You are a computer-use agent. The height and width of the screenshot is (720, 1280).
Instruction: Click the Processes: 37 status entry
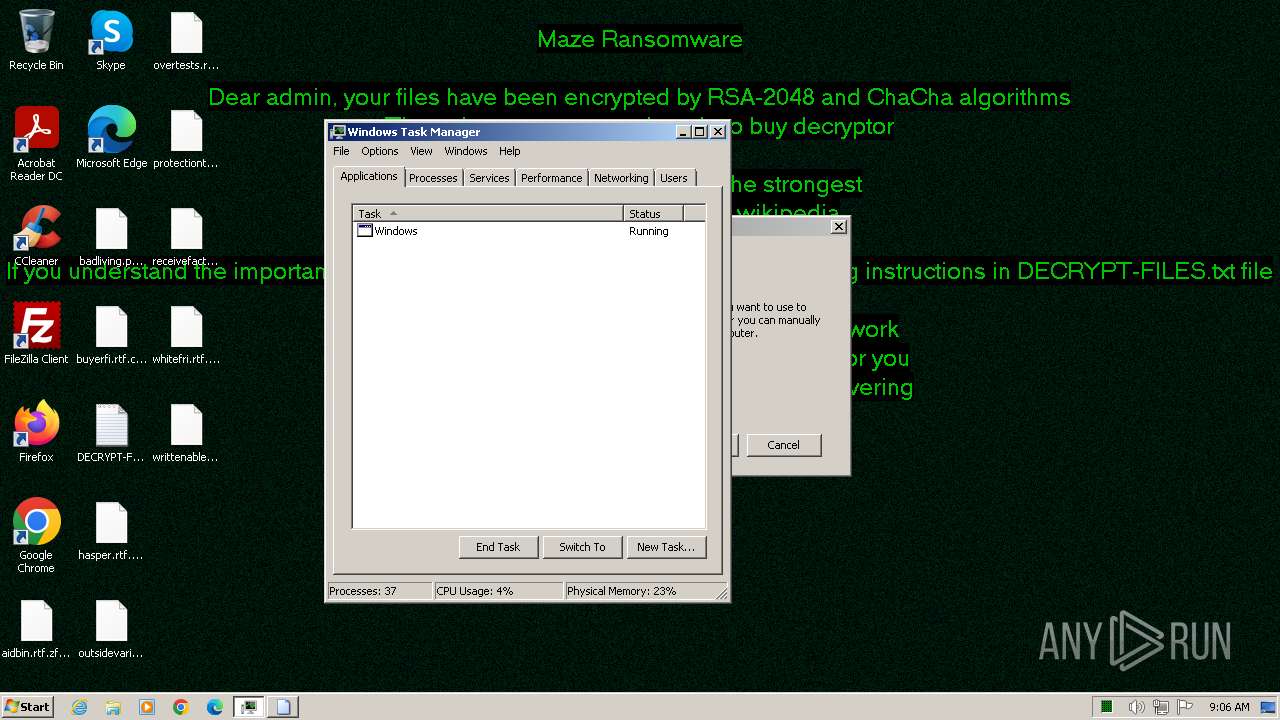click(379, 591)
